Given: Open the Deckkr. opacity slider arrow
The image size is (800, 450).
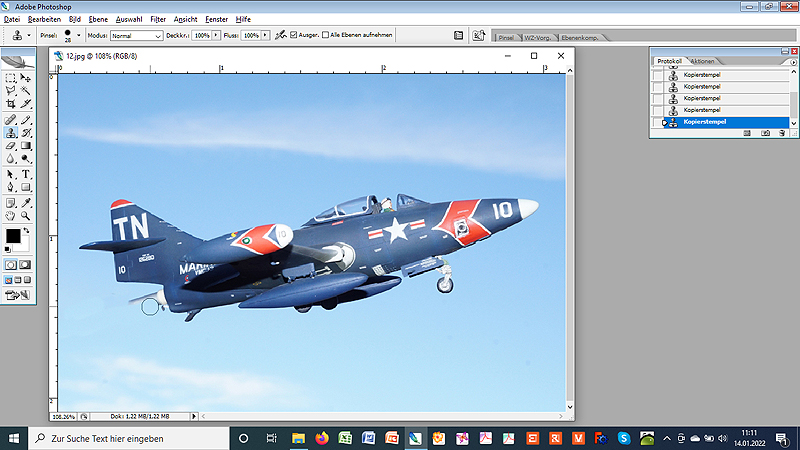Looking at the screenshot, I should tap(216, 35).
